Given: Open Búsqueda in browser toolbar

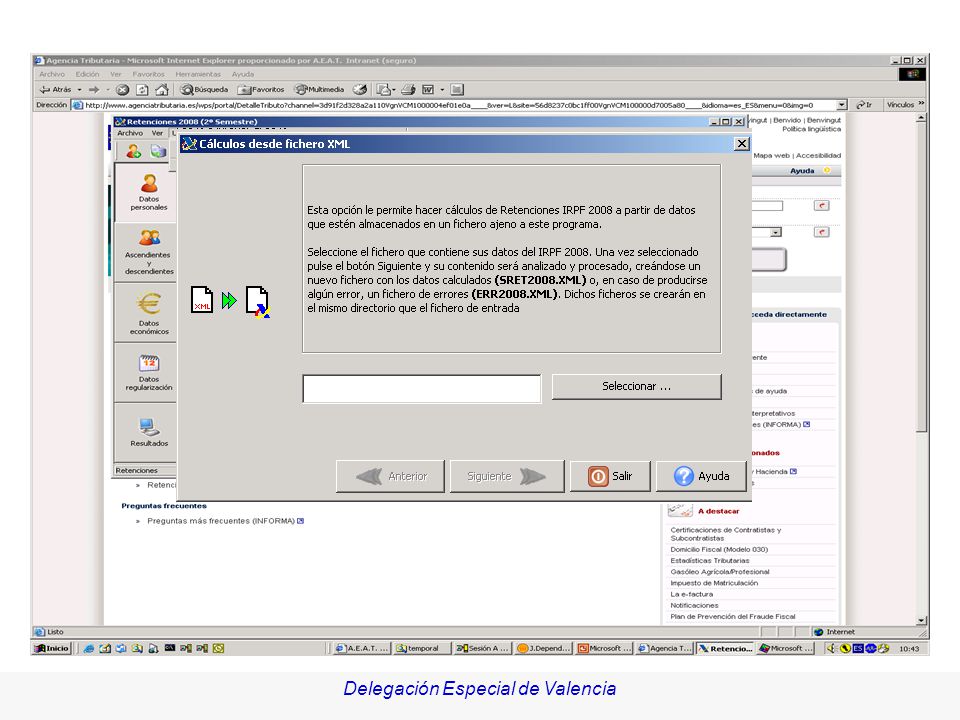Looking at the screenshot, I should tap(204, 90).
